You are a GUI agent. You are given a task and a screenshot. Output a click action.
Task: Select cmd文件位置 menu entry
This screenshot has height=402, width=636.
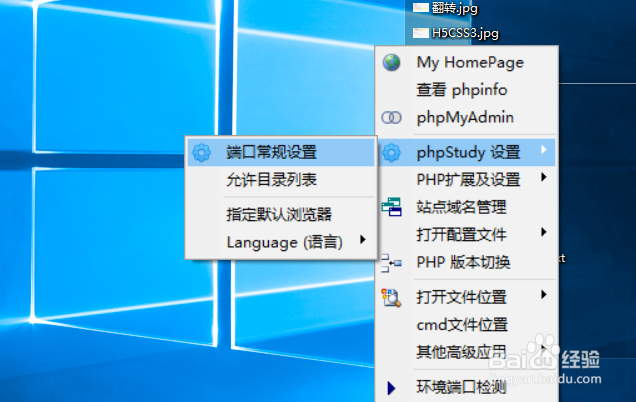tap(466, 325)
